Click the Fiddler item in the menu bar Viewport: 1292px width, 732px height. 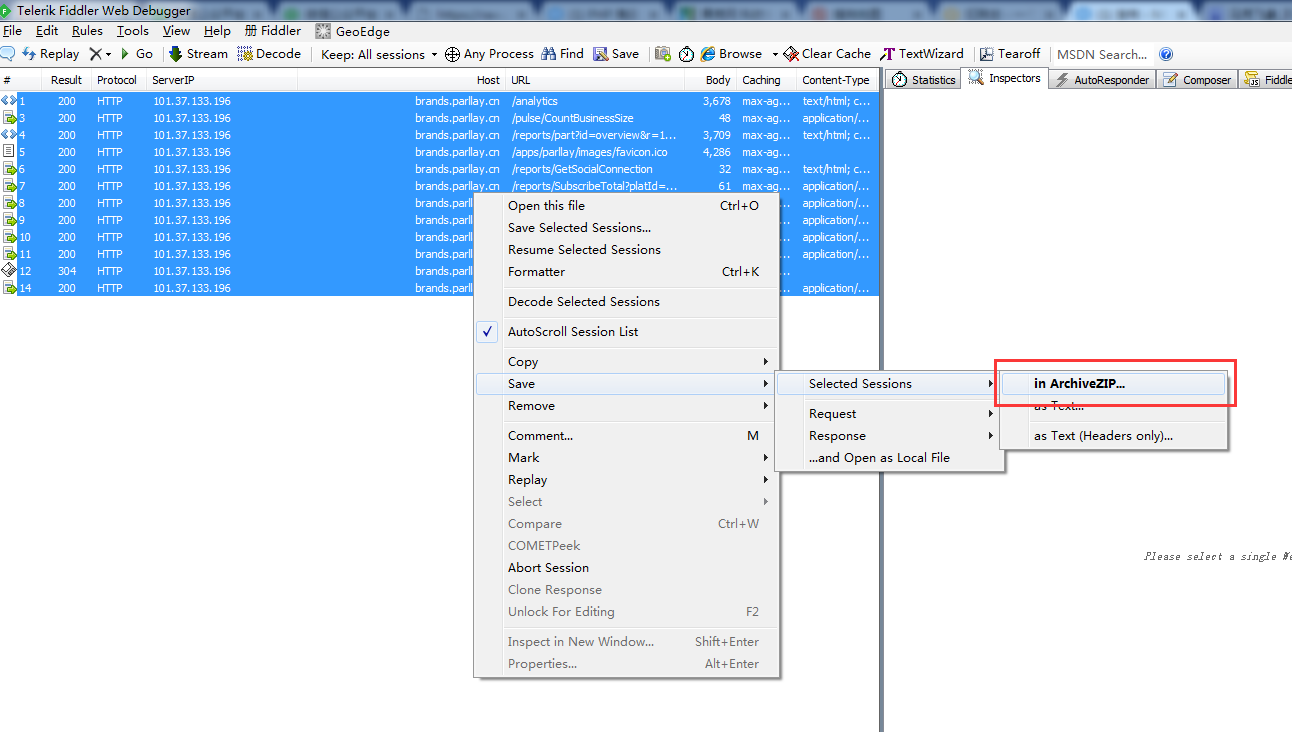(273, 31)
